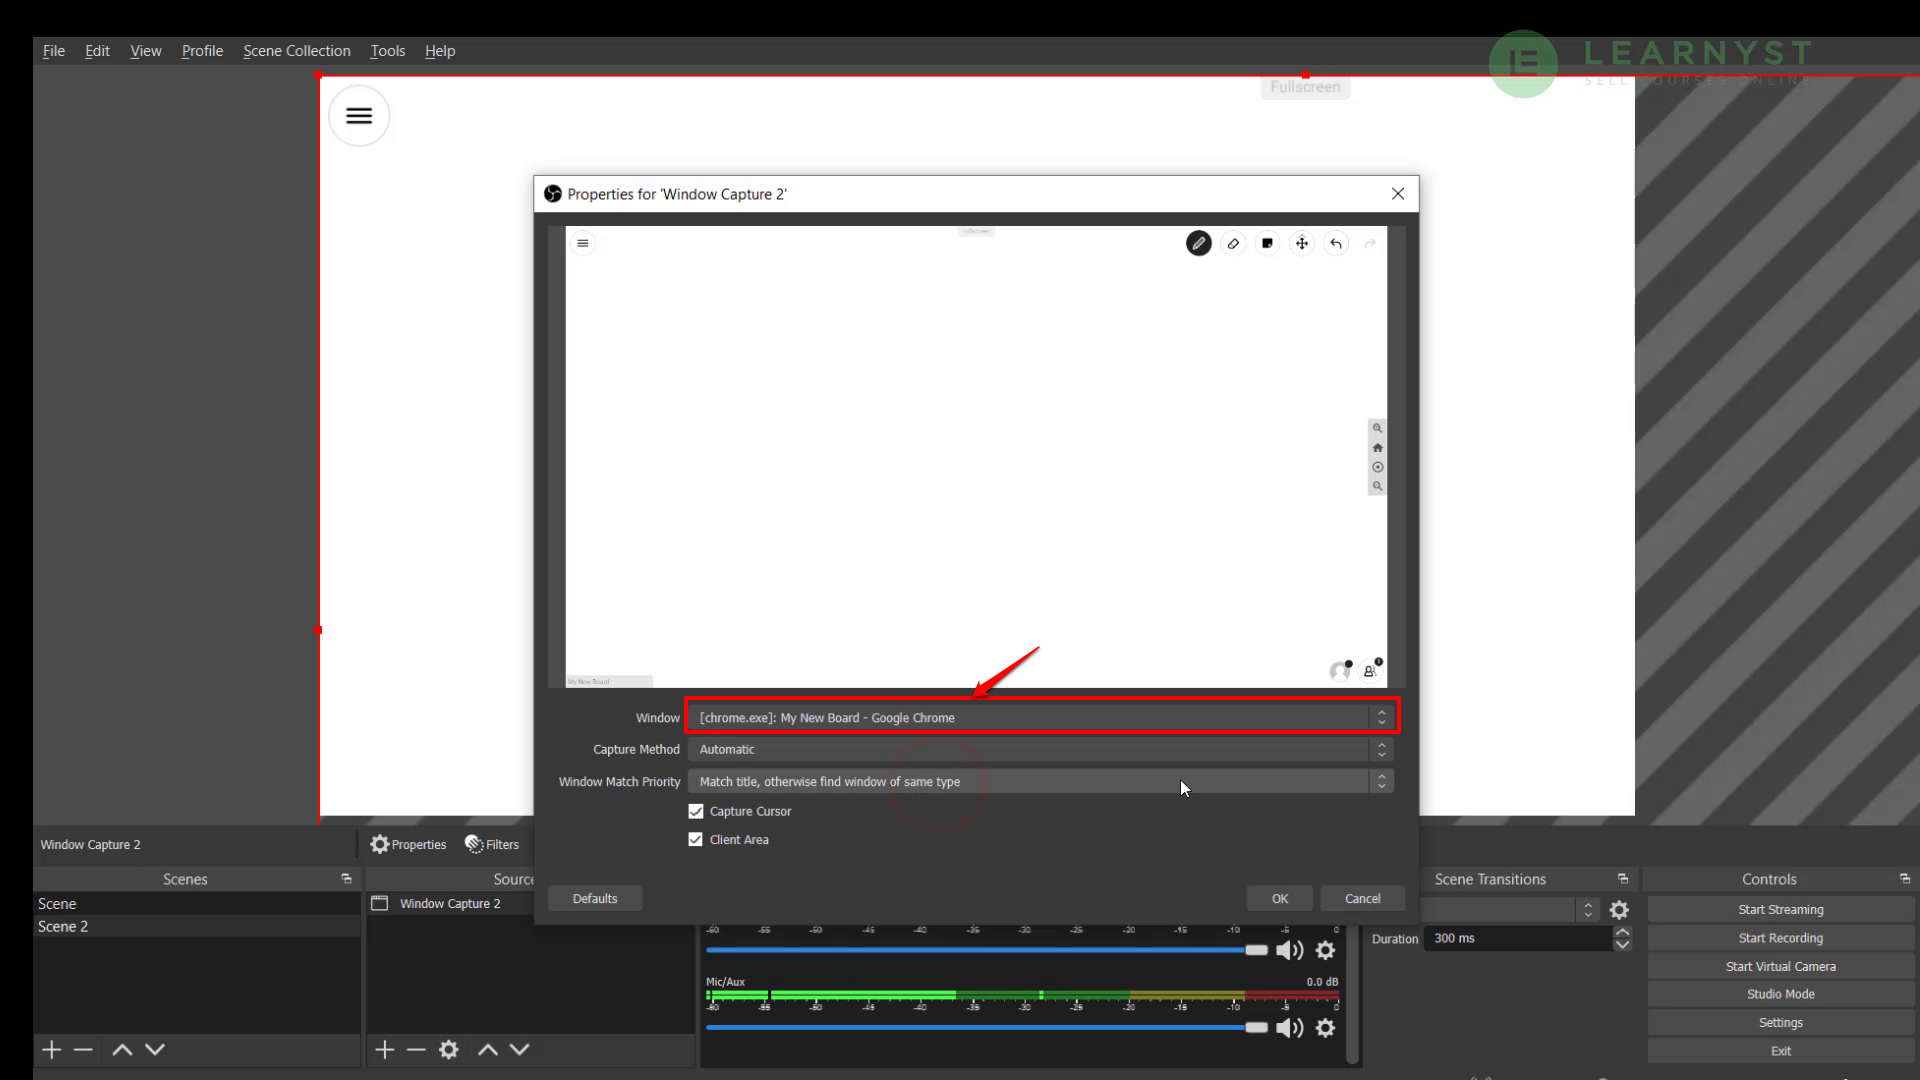Toggle the Capture Cursor checkbox
Viewport: 1920px width, 1080px height.
tap(696, 811)
